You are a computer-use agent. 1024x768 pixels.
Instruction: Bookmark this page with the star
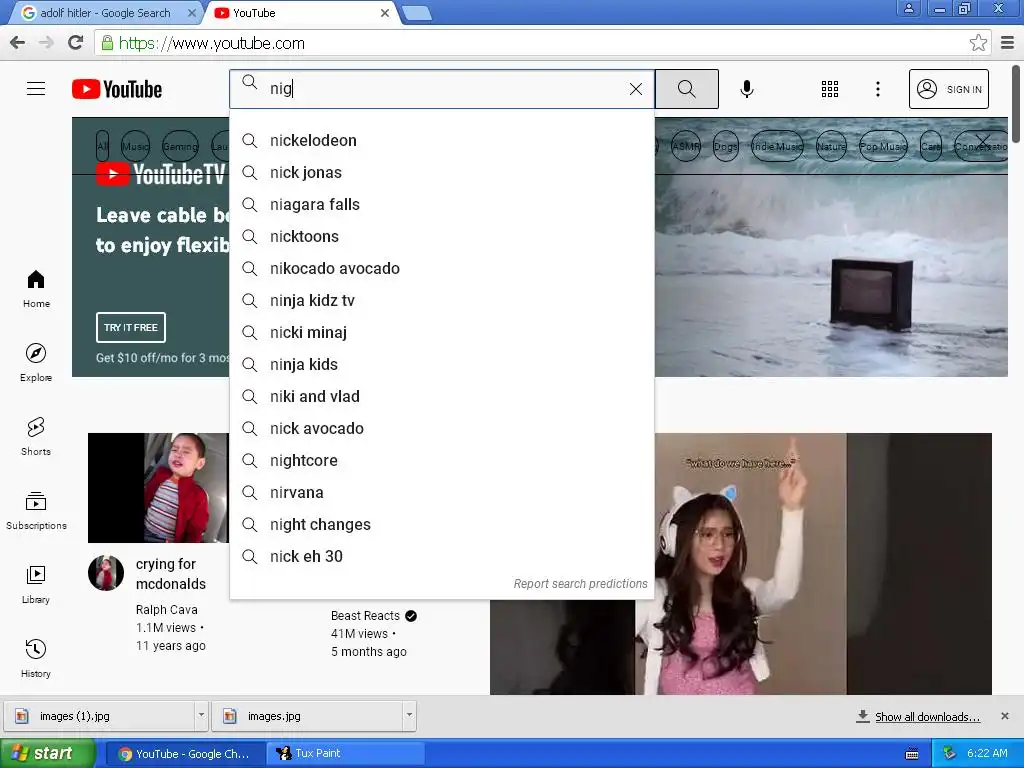[978, 43]
